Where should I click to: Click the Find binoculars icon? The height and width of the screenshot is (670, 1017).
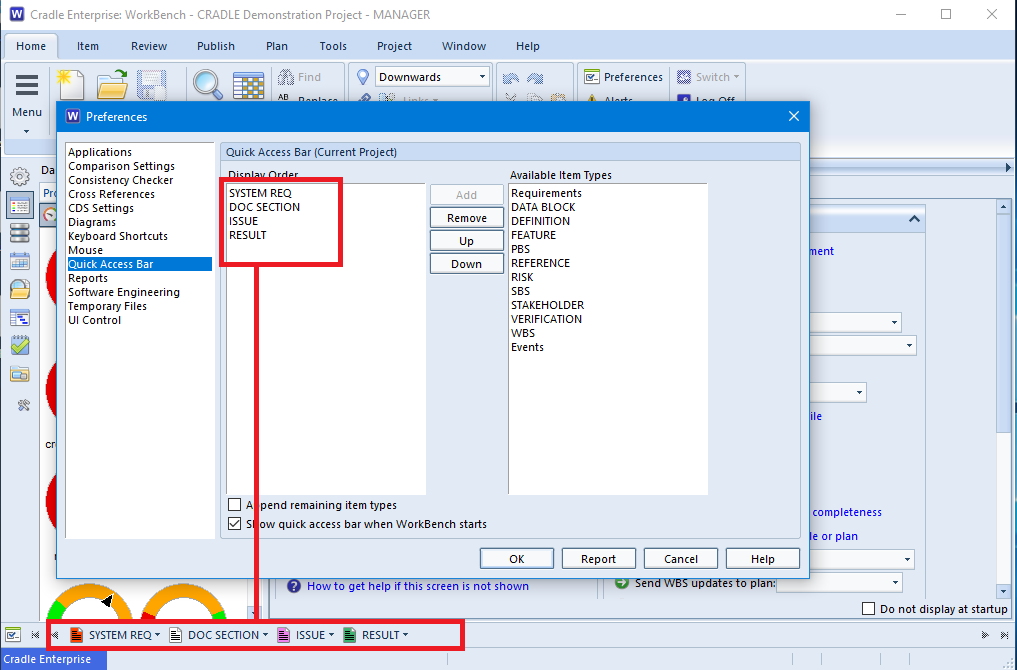click(x=285, y=77)
